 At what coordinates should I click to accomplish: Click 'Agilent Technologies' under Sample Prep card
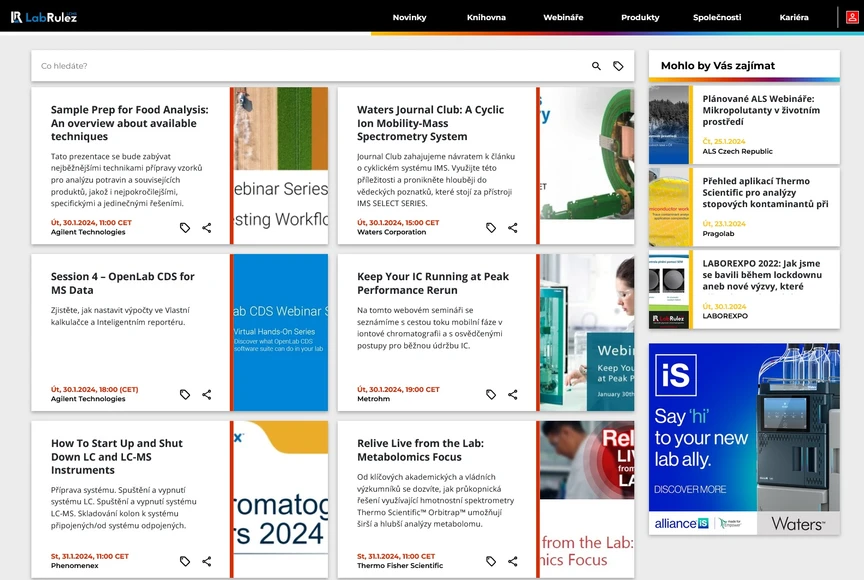pos(88,232)
